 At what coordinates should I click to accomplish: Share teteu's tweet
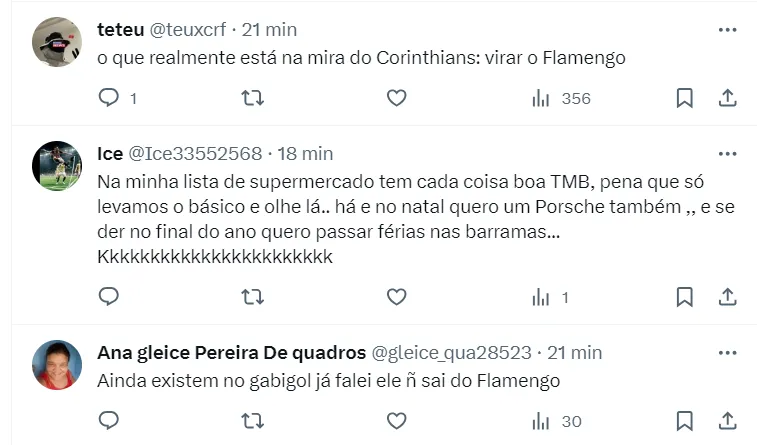tap(728, 98)
